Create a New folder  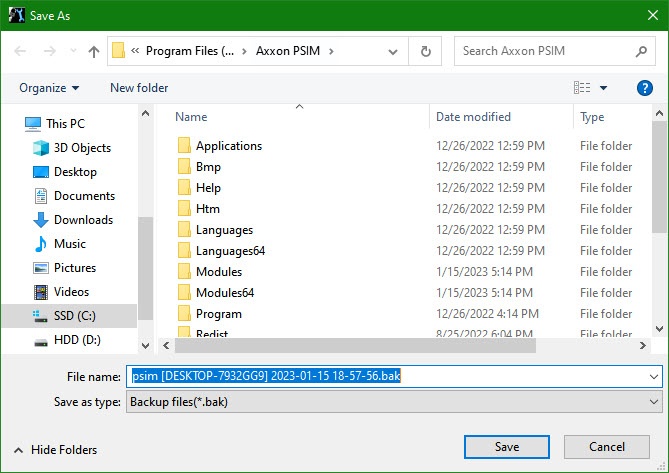[139, 88]
